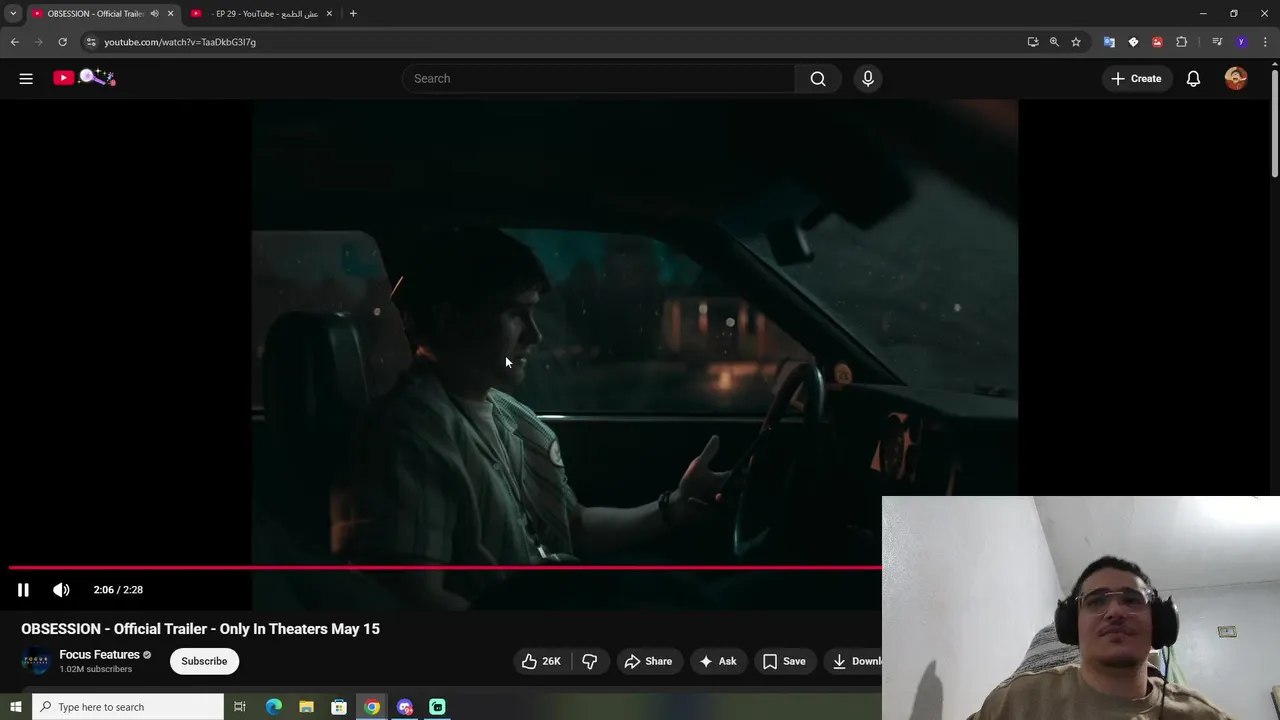View site information icon in address bar

(91, 42)
